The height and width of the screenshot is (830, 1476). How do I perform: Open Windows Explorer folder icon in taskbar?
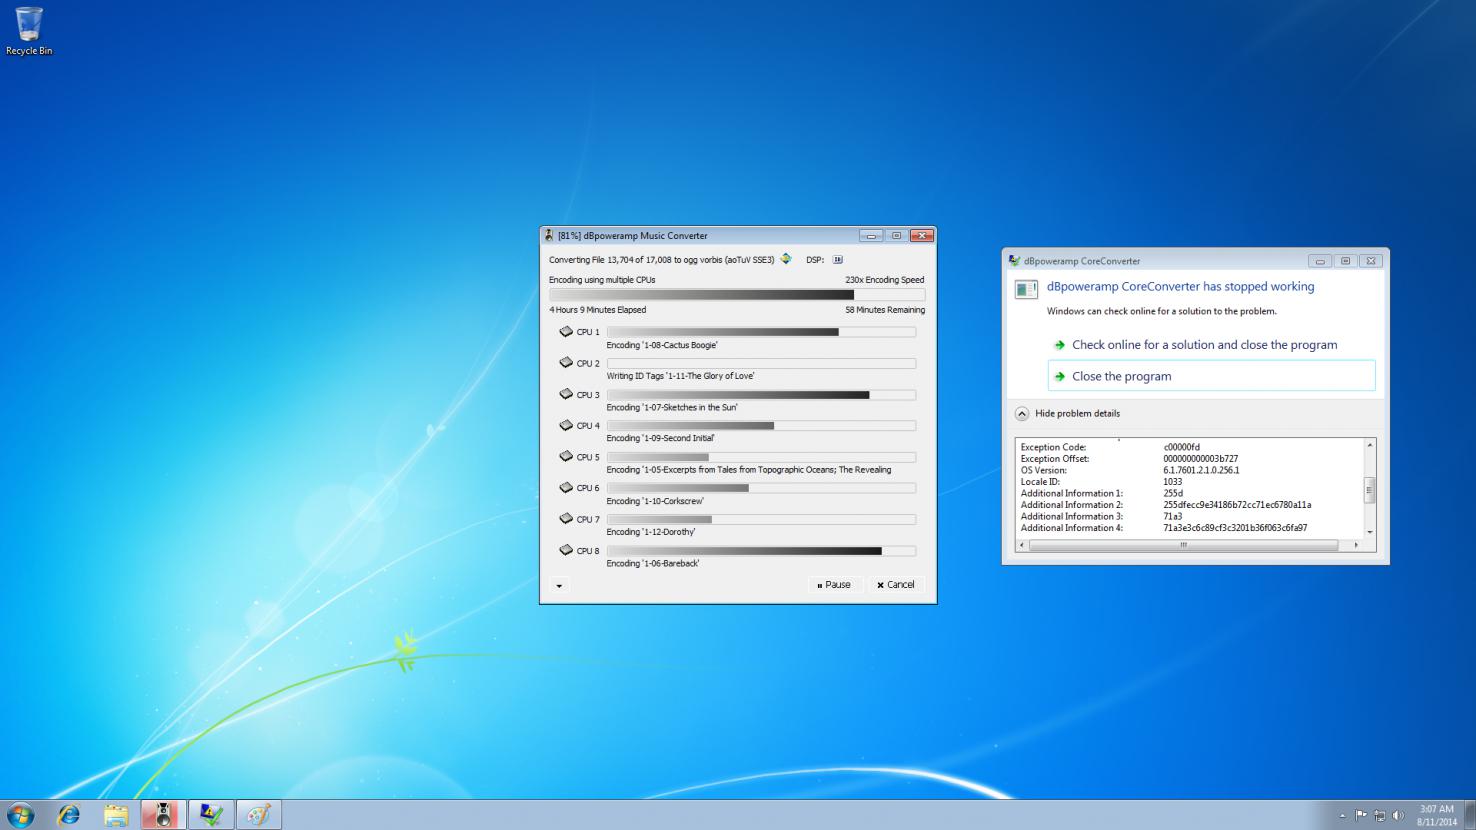pos(116,815)
